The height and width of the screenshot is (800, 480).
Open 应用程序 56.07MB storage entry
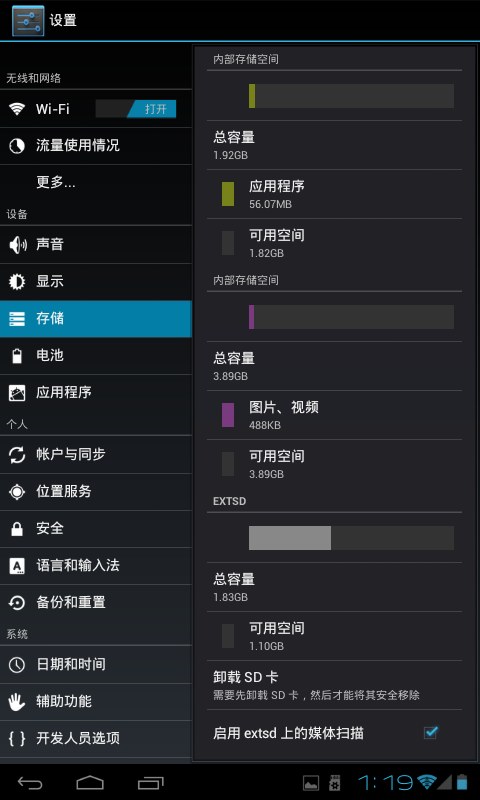pyautogui.click(x=334, y=194)
